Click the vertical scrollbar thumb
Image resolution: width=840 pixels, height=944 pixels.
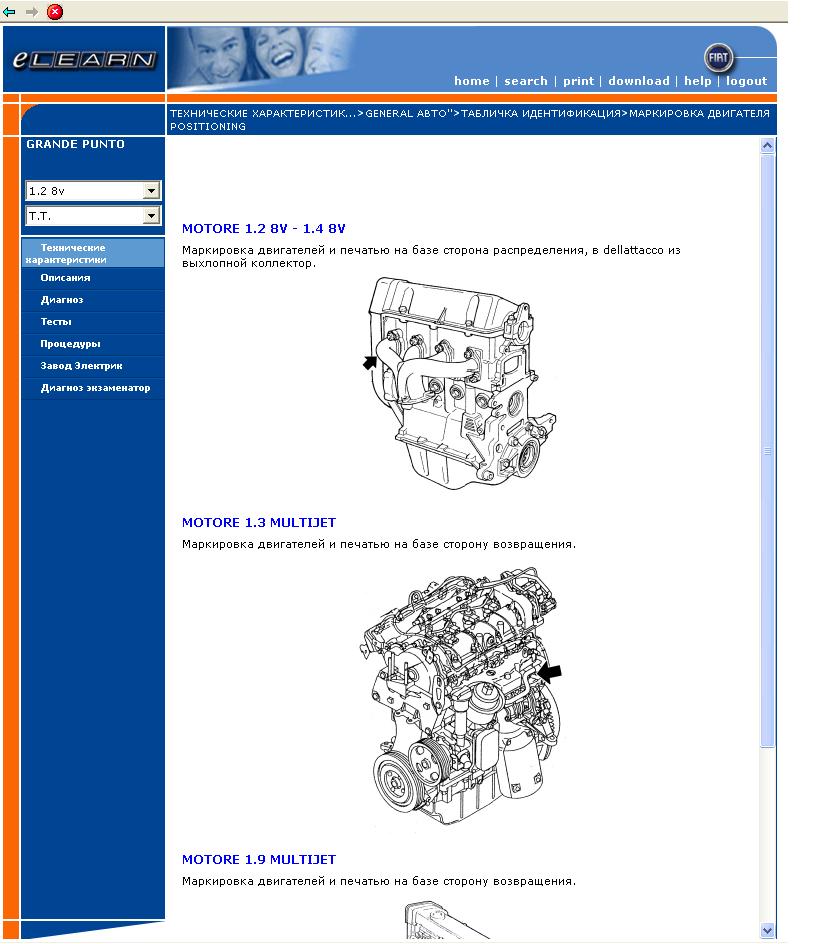point(767,450)
